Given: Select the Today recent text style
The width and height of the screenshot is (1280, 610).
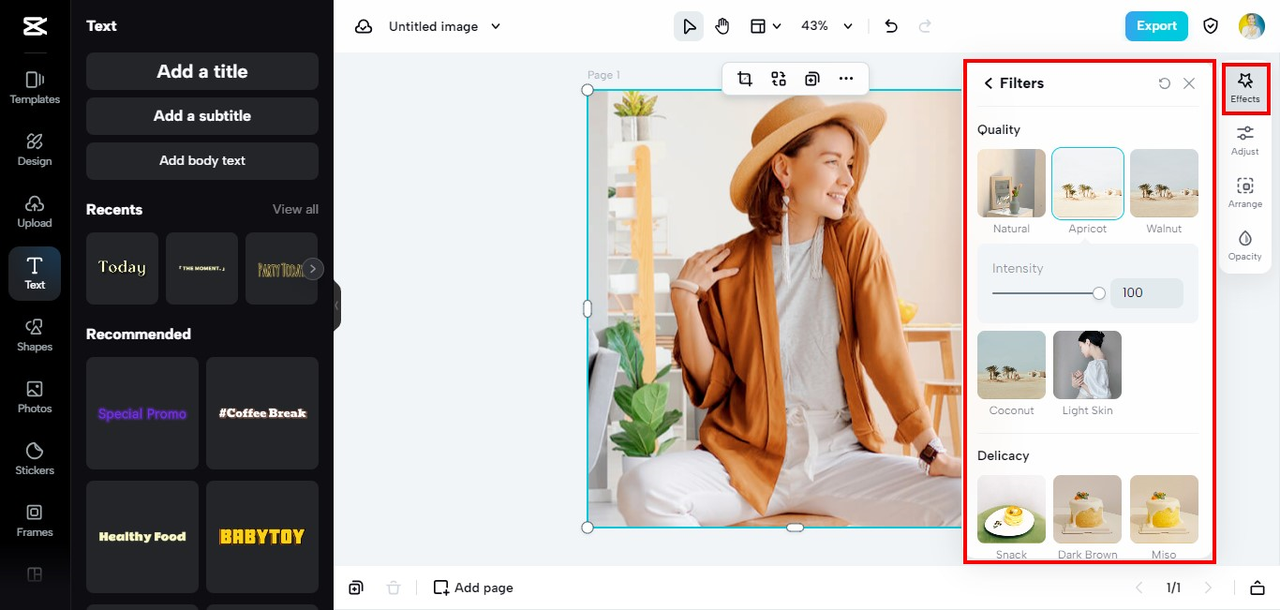Looking at the screenshot, I should point(122,268).
